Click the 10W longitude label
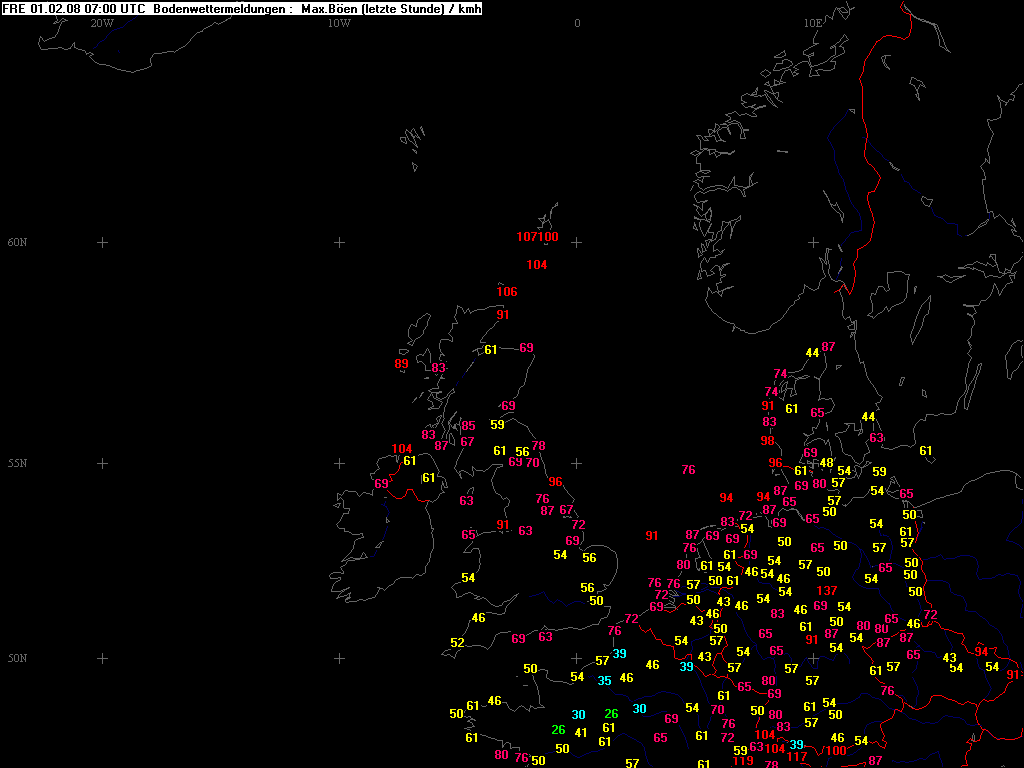1024x768 pixels. pyautogui.click(x=339, y=23)
